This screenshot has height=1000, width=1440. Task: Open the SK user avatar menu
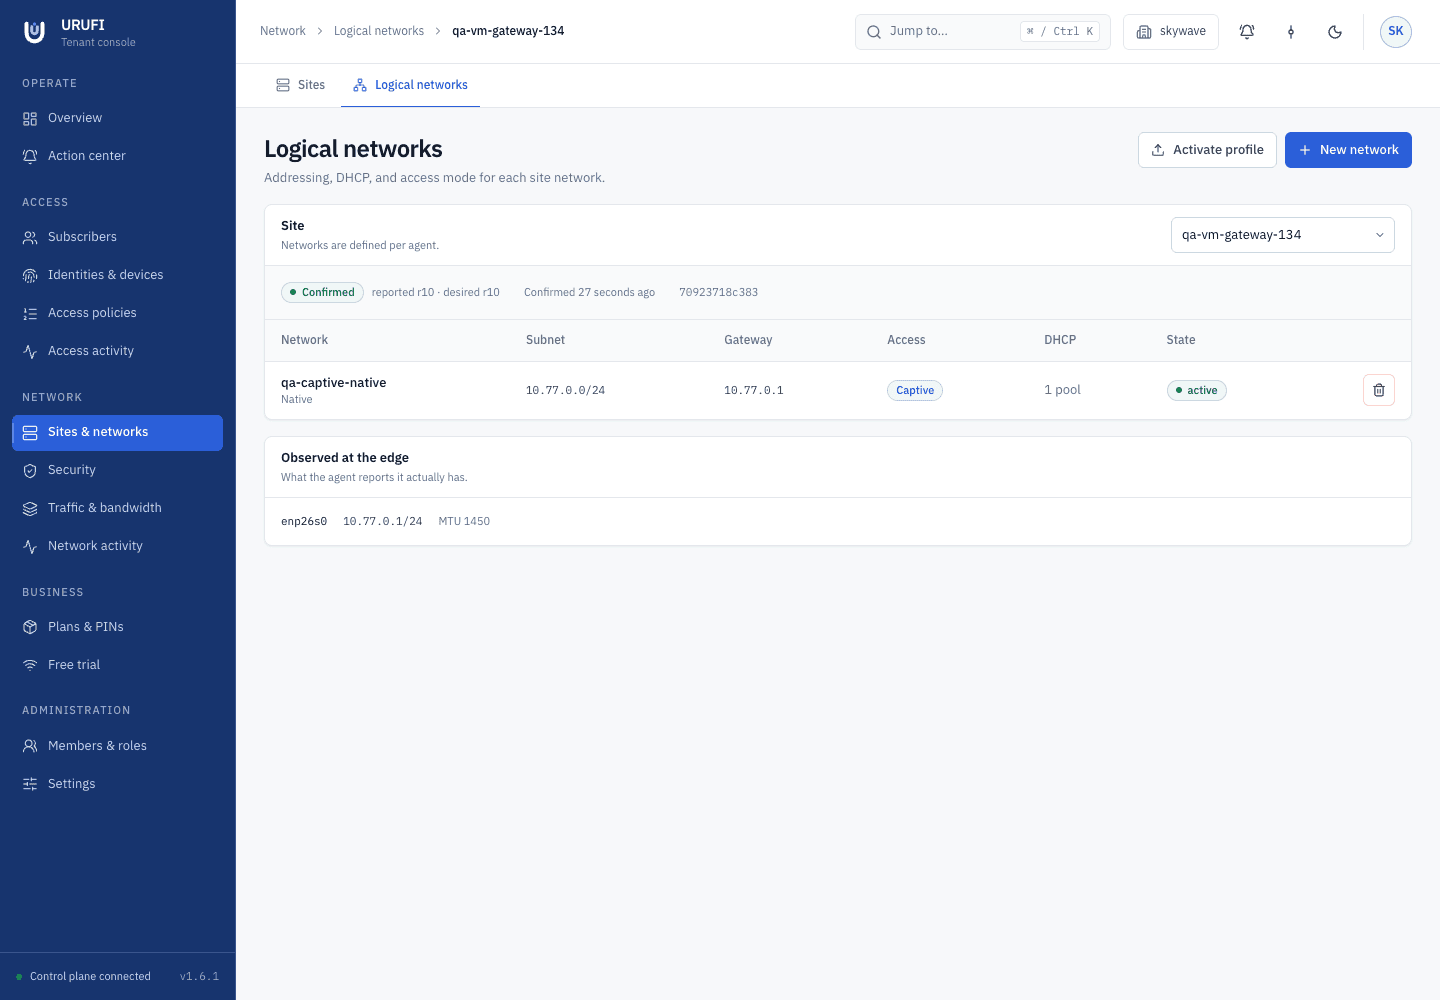click(1396, 32)
